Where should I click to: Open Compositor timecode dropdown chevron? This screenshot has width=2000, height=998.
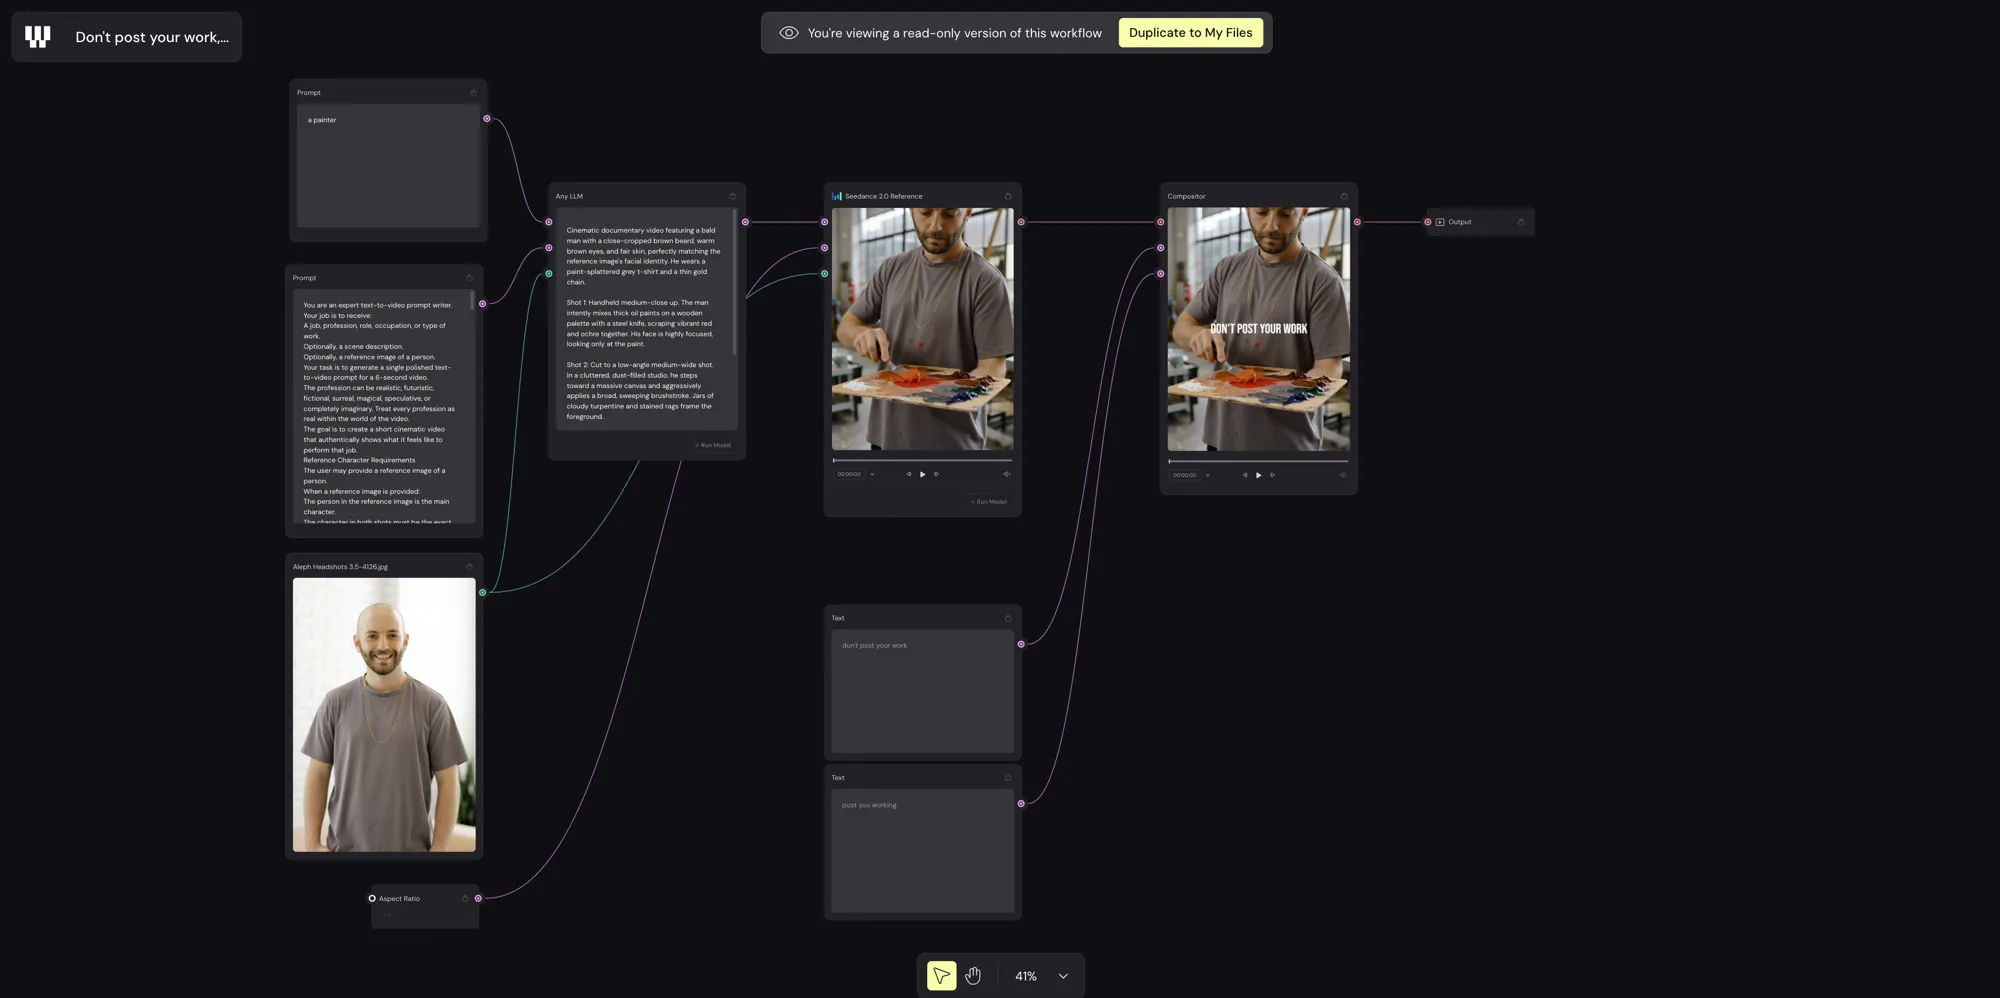[x=1208, y=476]
